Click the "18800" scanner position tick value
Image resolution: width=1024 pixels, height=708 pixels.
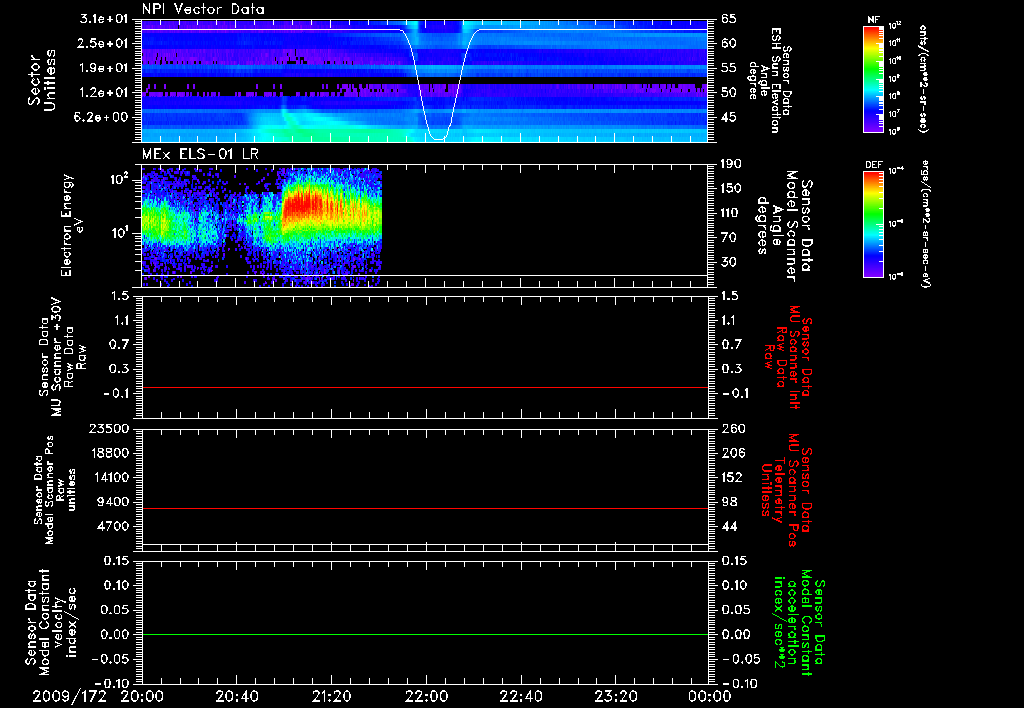110,453
